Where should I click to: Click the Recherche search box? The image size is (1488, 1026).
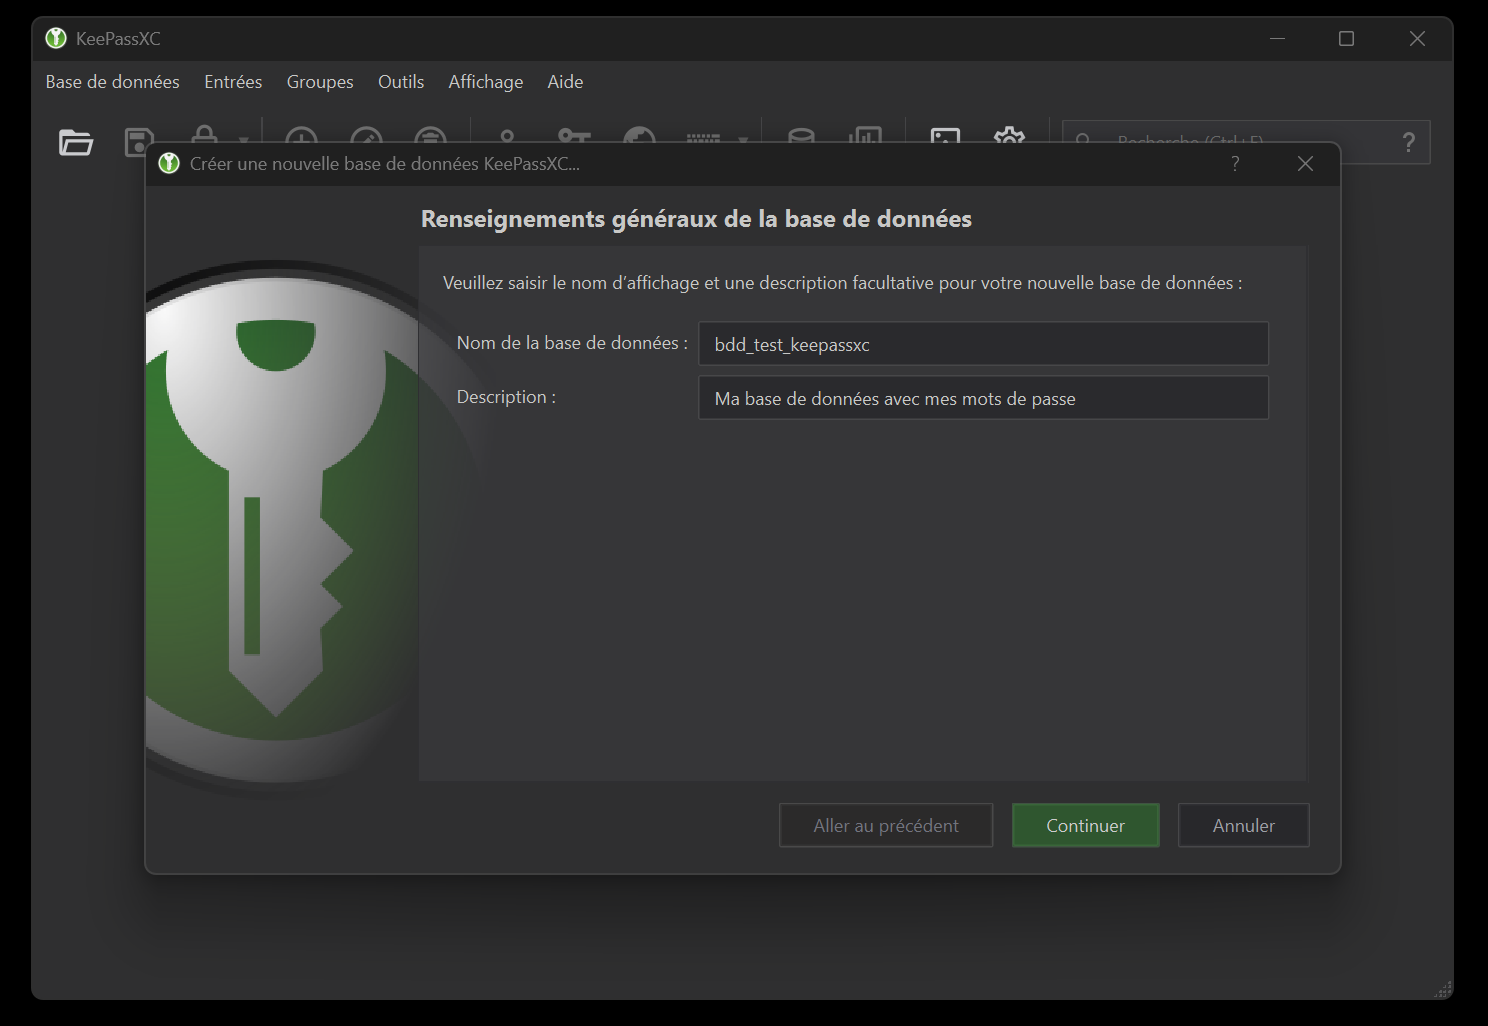point(1245,142)
